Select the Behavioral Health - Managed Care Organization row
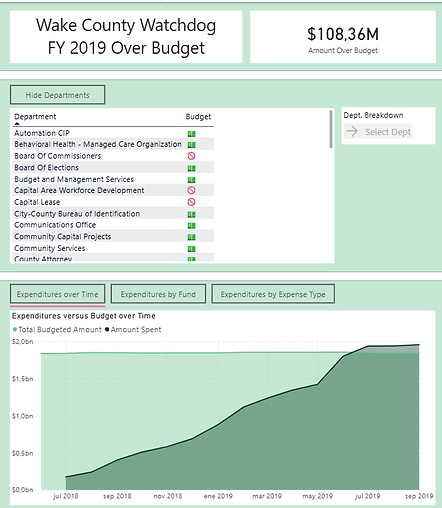Viewport: 442px width, 508px height. point(113,144)
